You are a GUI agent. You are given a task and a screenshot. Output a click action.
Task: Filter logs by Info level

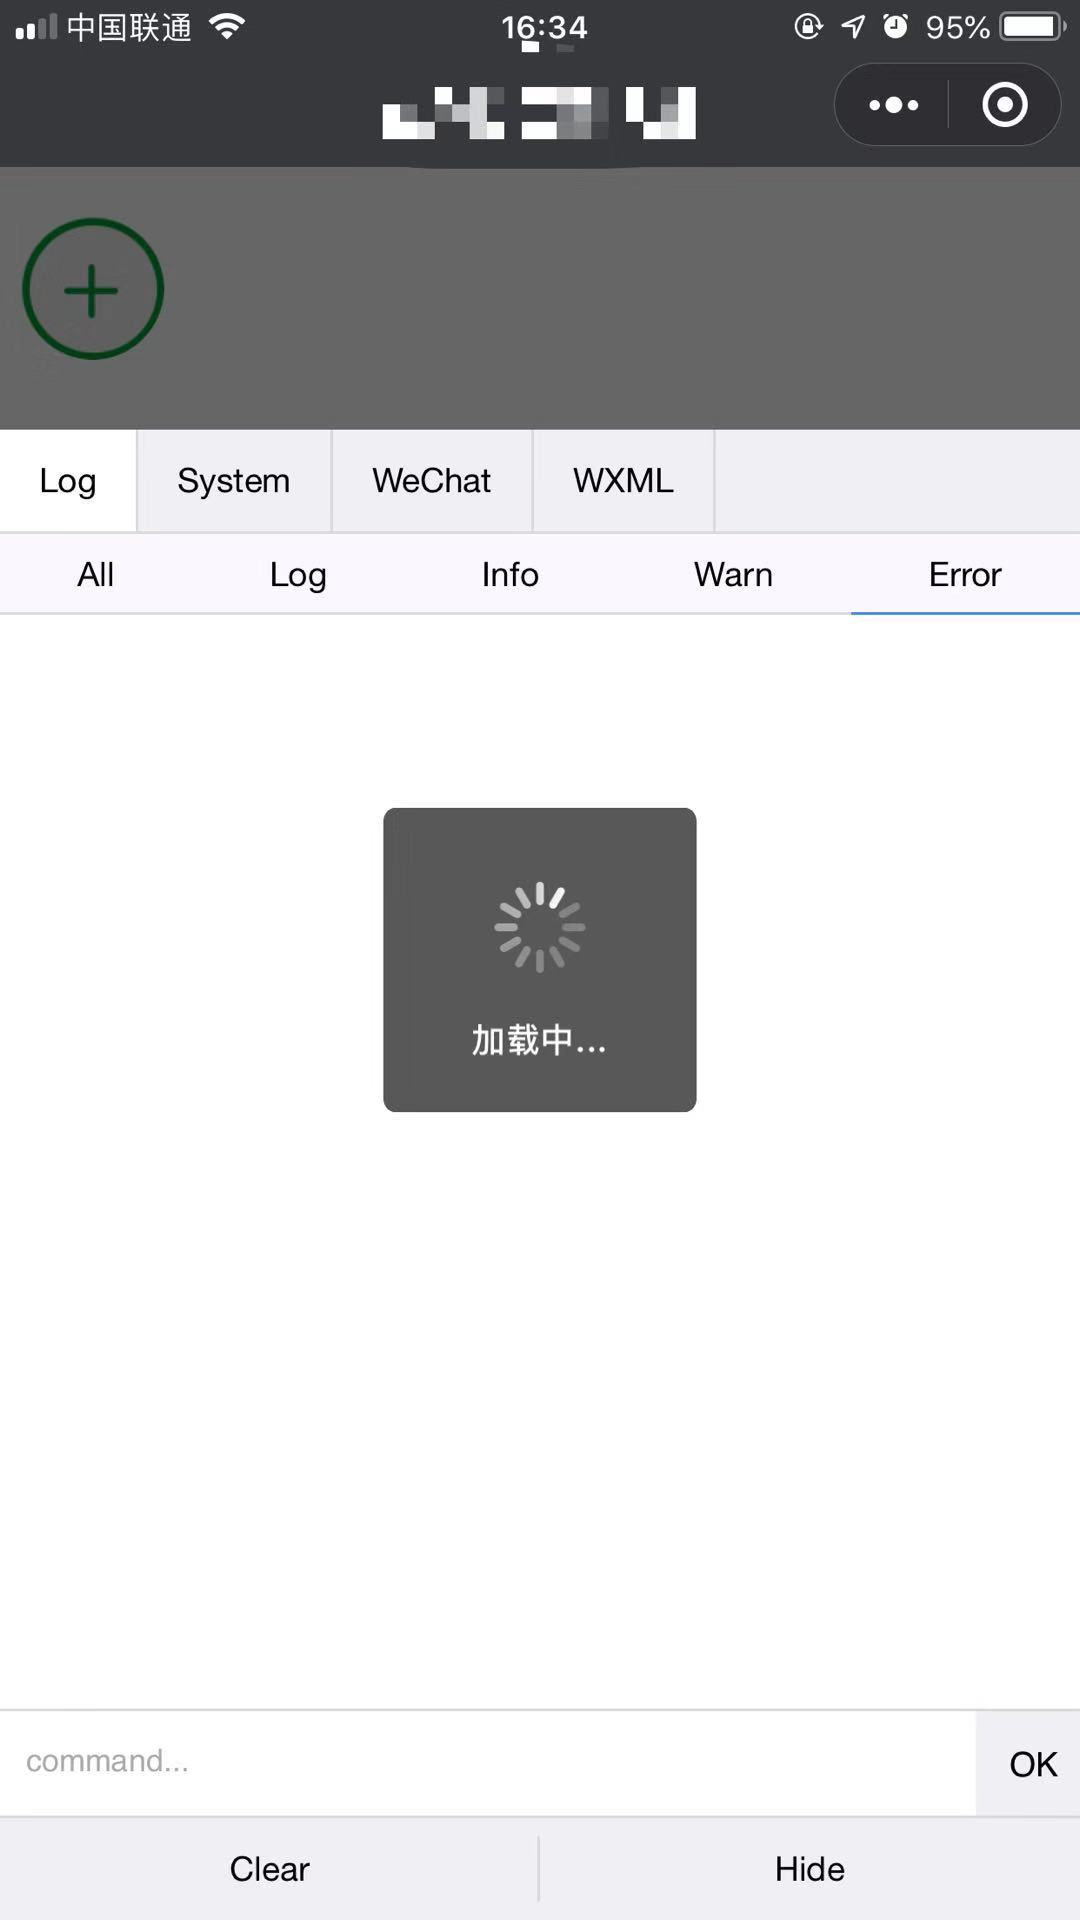510,575
